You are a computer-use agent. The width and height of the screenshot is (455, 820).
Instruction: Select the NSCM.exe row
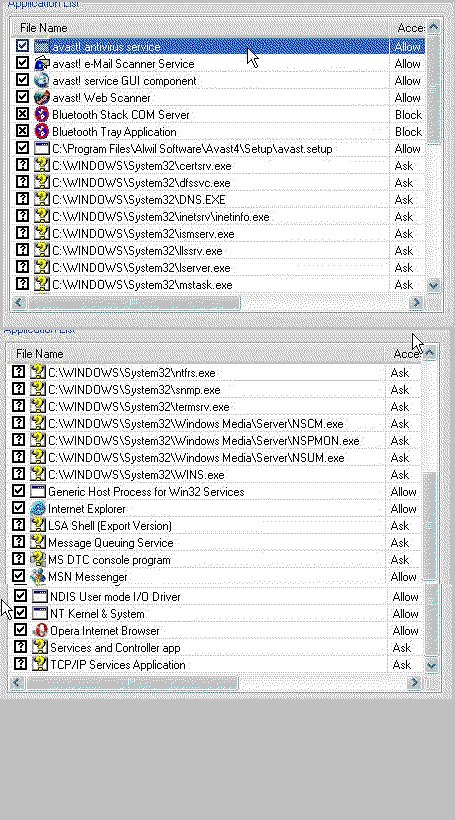click(x=214, y=424)
